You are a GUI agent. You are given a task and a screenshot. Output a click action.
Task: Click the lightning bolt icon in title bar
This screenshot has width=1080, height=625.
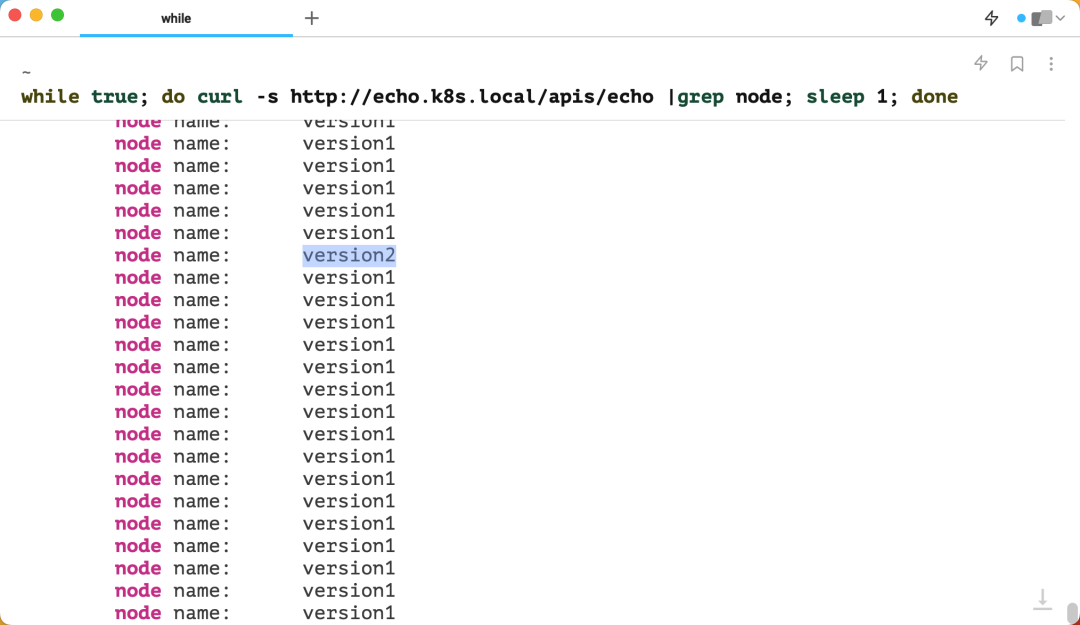(991, 19)
